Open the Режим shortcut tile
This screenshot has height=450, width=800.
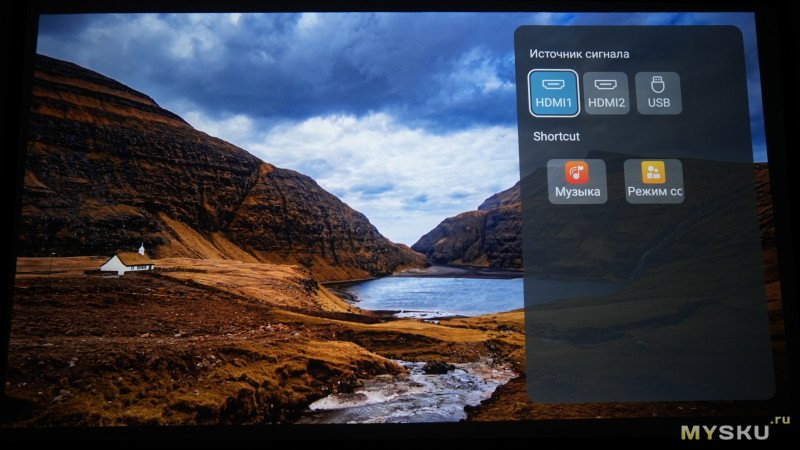coord(654,181)
